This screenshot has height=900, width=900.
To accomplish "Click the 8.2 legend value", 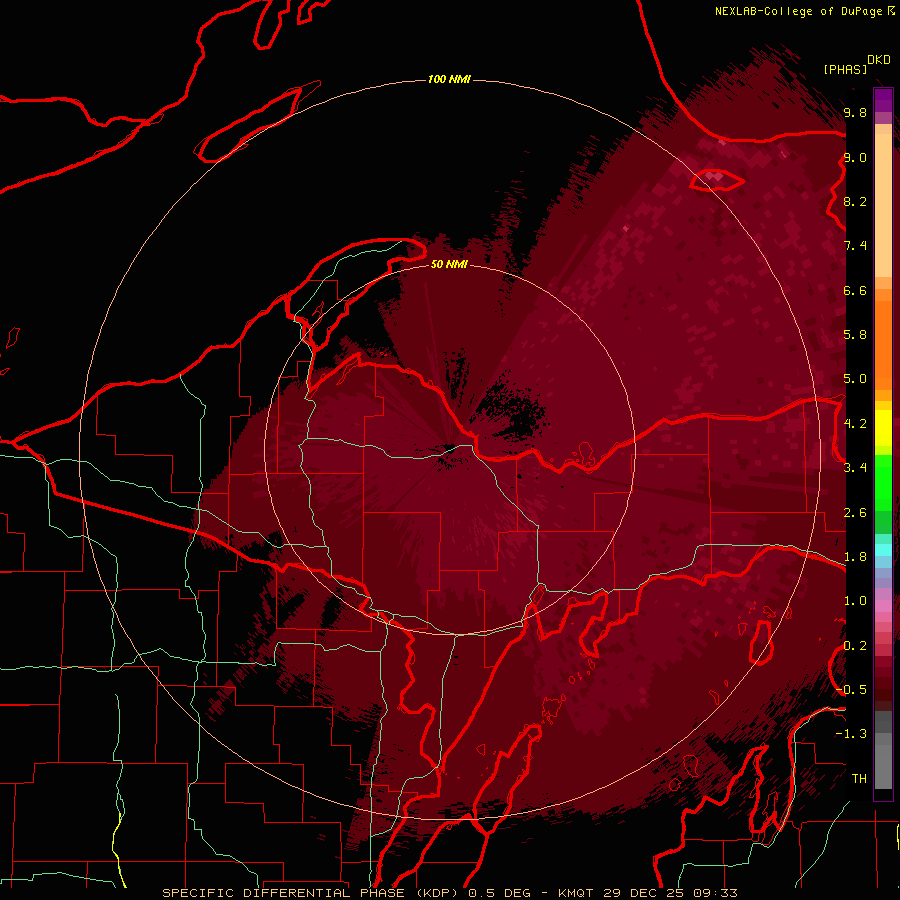I will (x=855, y=201).
